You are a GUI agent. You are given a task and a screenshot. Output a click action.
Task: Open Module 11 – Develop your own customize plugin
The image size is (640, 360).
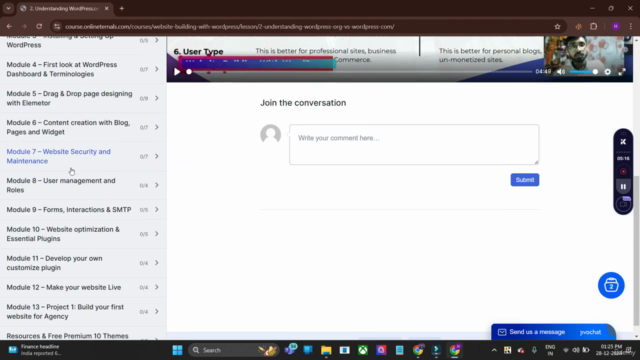coord(54,263)
